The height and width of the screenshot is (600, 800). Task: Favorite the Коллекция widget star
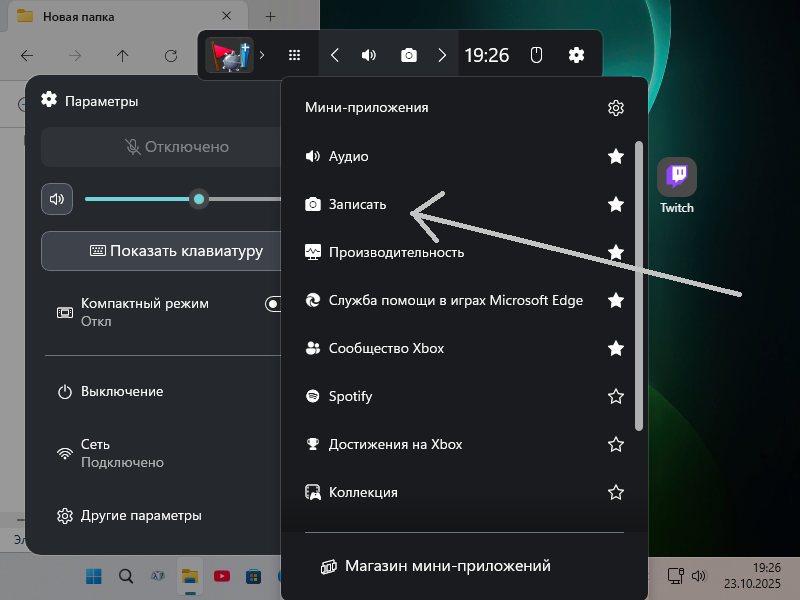coord(616,492)
